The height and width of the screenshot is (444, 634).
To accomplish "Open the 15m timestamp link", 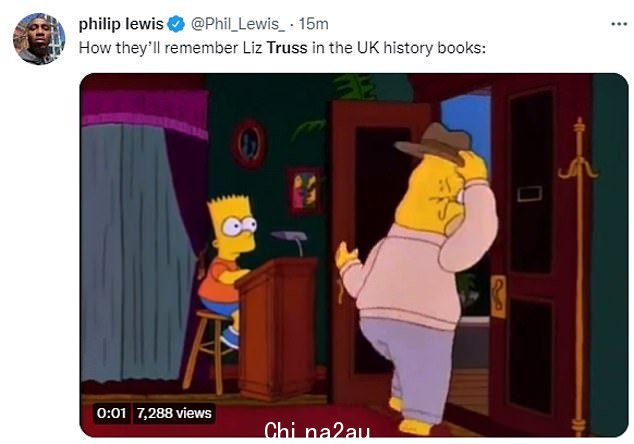I will [314, 24].
